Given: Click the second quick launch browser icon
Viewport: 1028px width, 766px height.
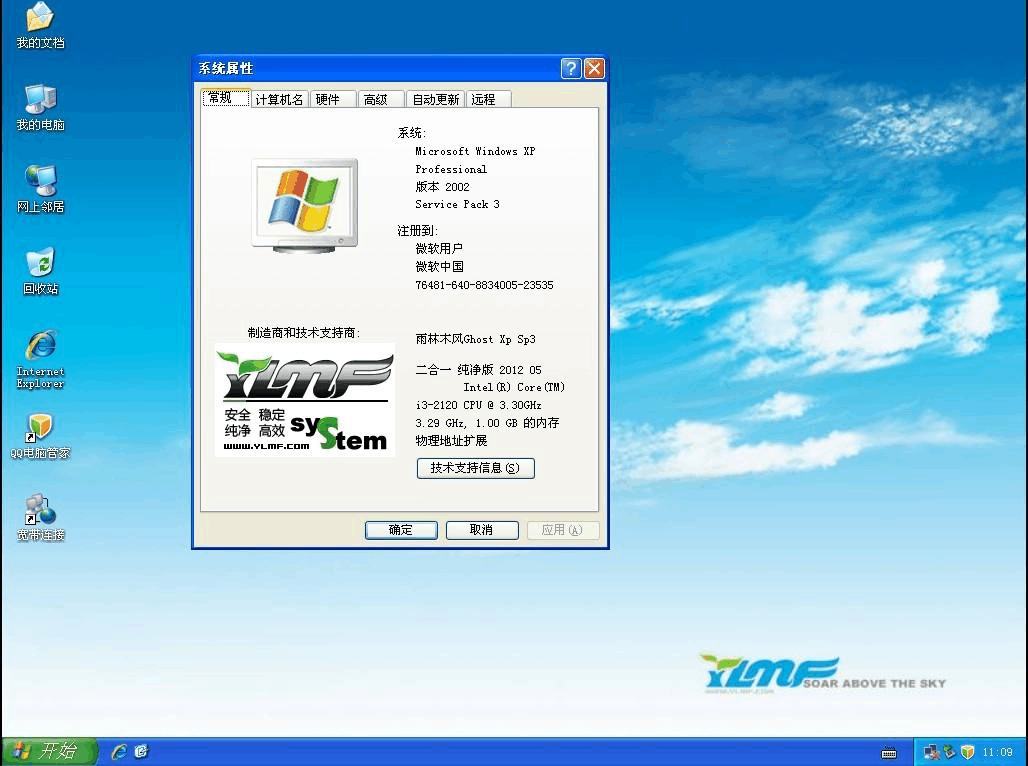Looking at the screenshot, I should pyautogui.click(x=142, y=752).
